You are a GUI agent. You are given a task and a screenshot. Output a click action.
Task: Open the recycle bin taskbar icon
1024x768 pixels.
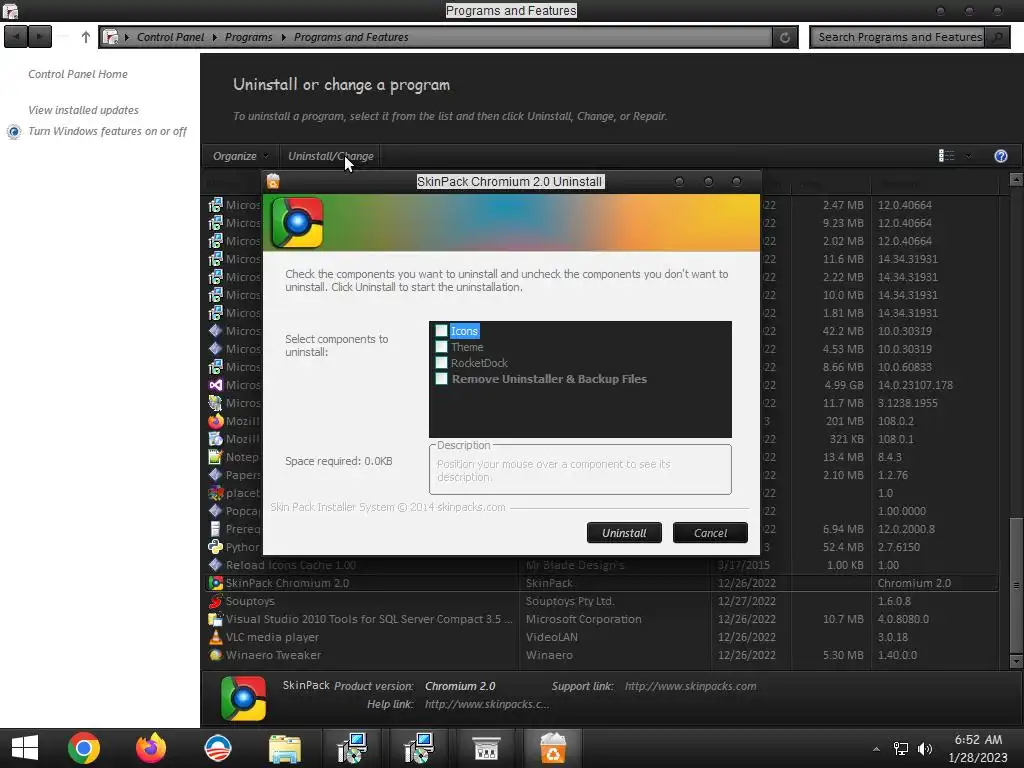(x=552, y=748)
